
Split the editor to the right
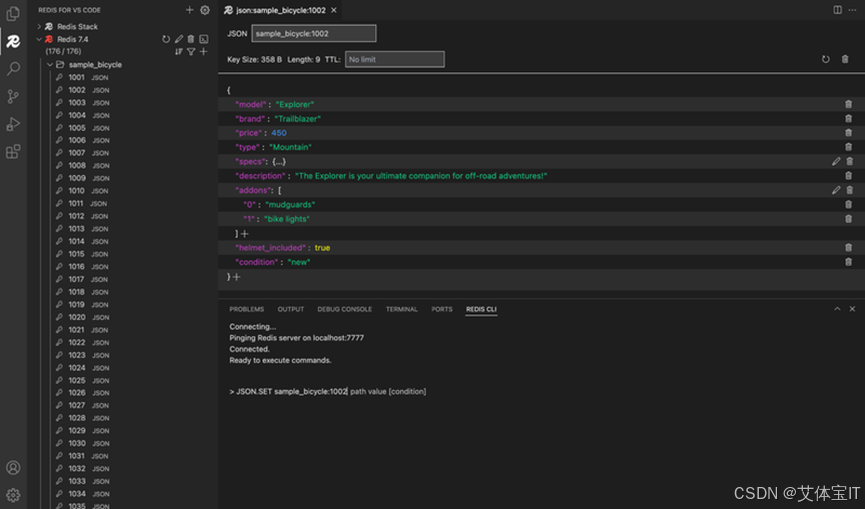(x=837, y=10)
